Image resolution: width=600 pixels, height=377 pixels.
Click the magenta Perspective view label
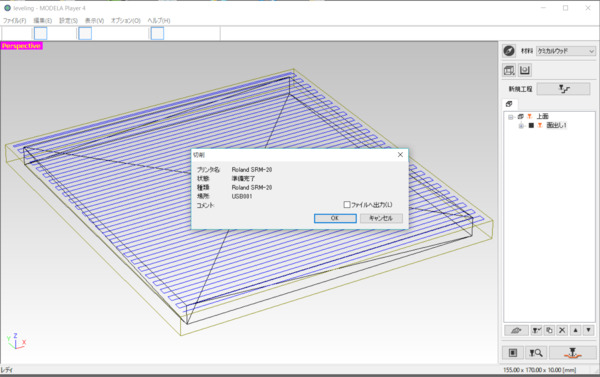point(21,46)
